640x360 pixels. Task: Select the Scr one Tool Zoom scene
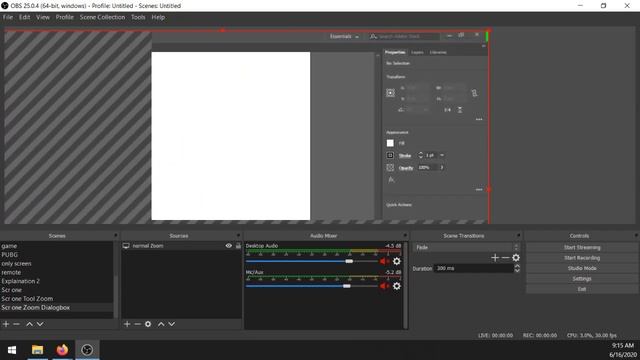(57, 299)
